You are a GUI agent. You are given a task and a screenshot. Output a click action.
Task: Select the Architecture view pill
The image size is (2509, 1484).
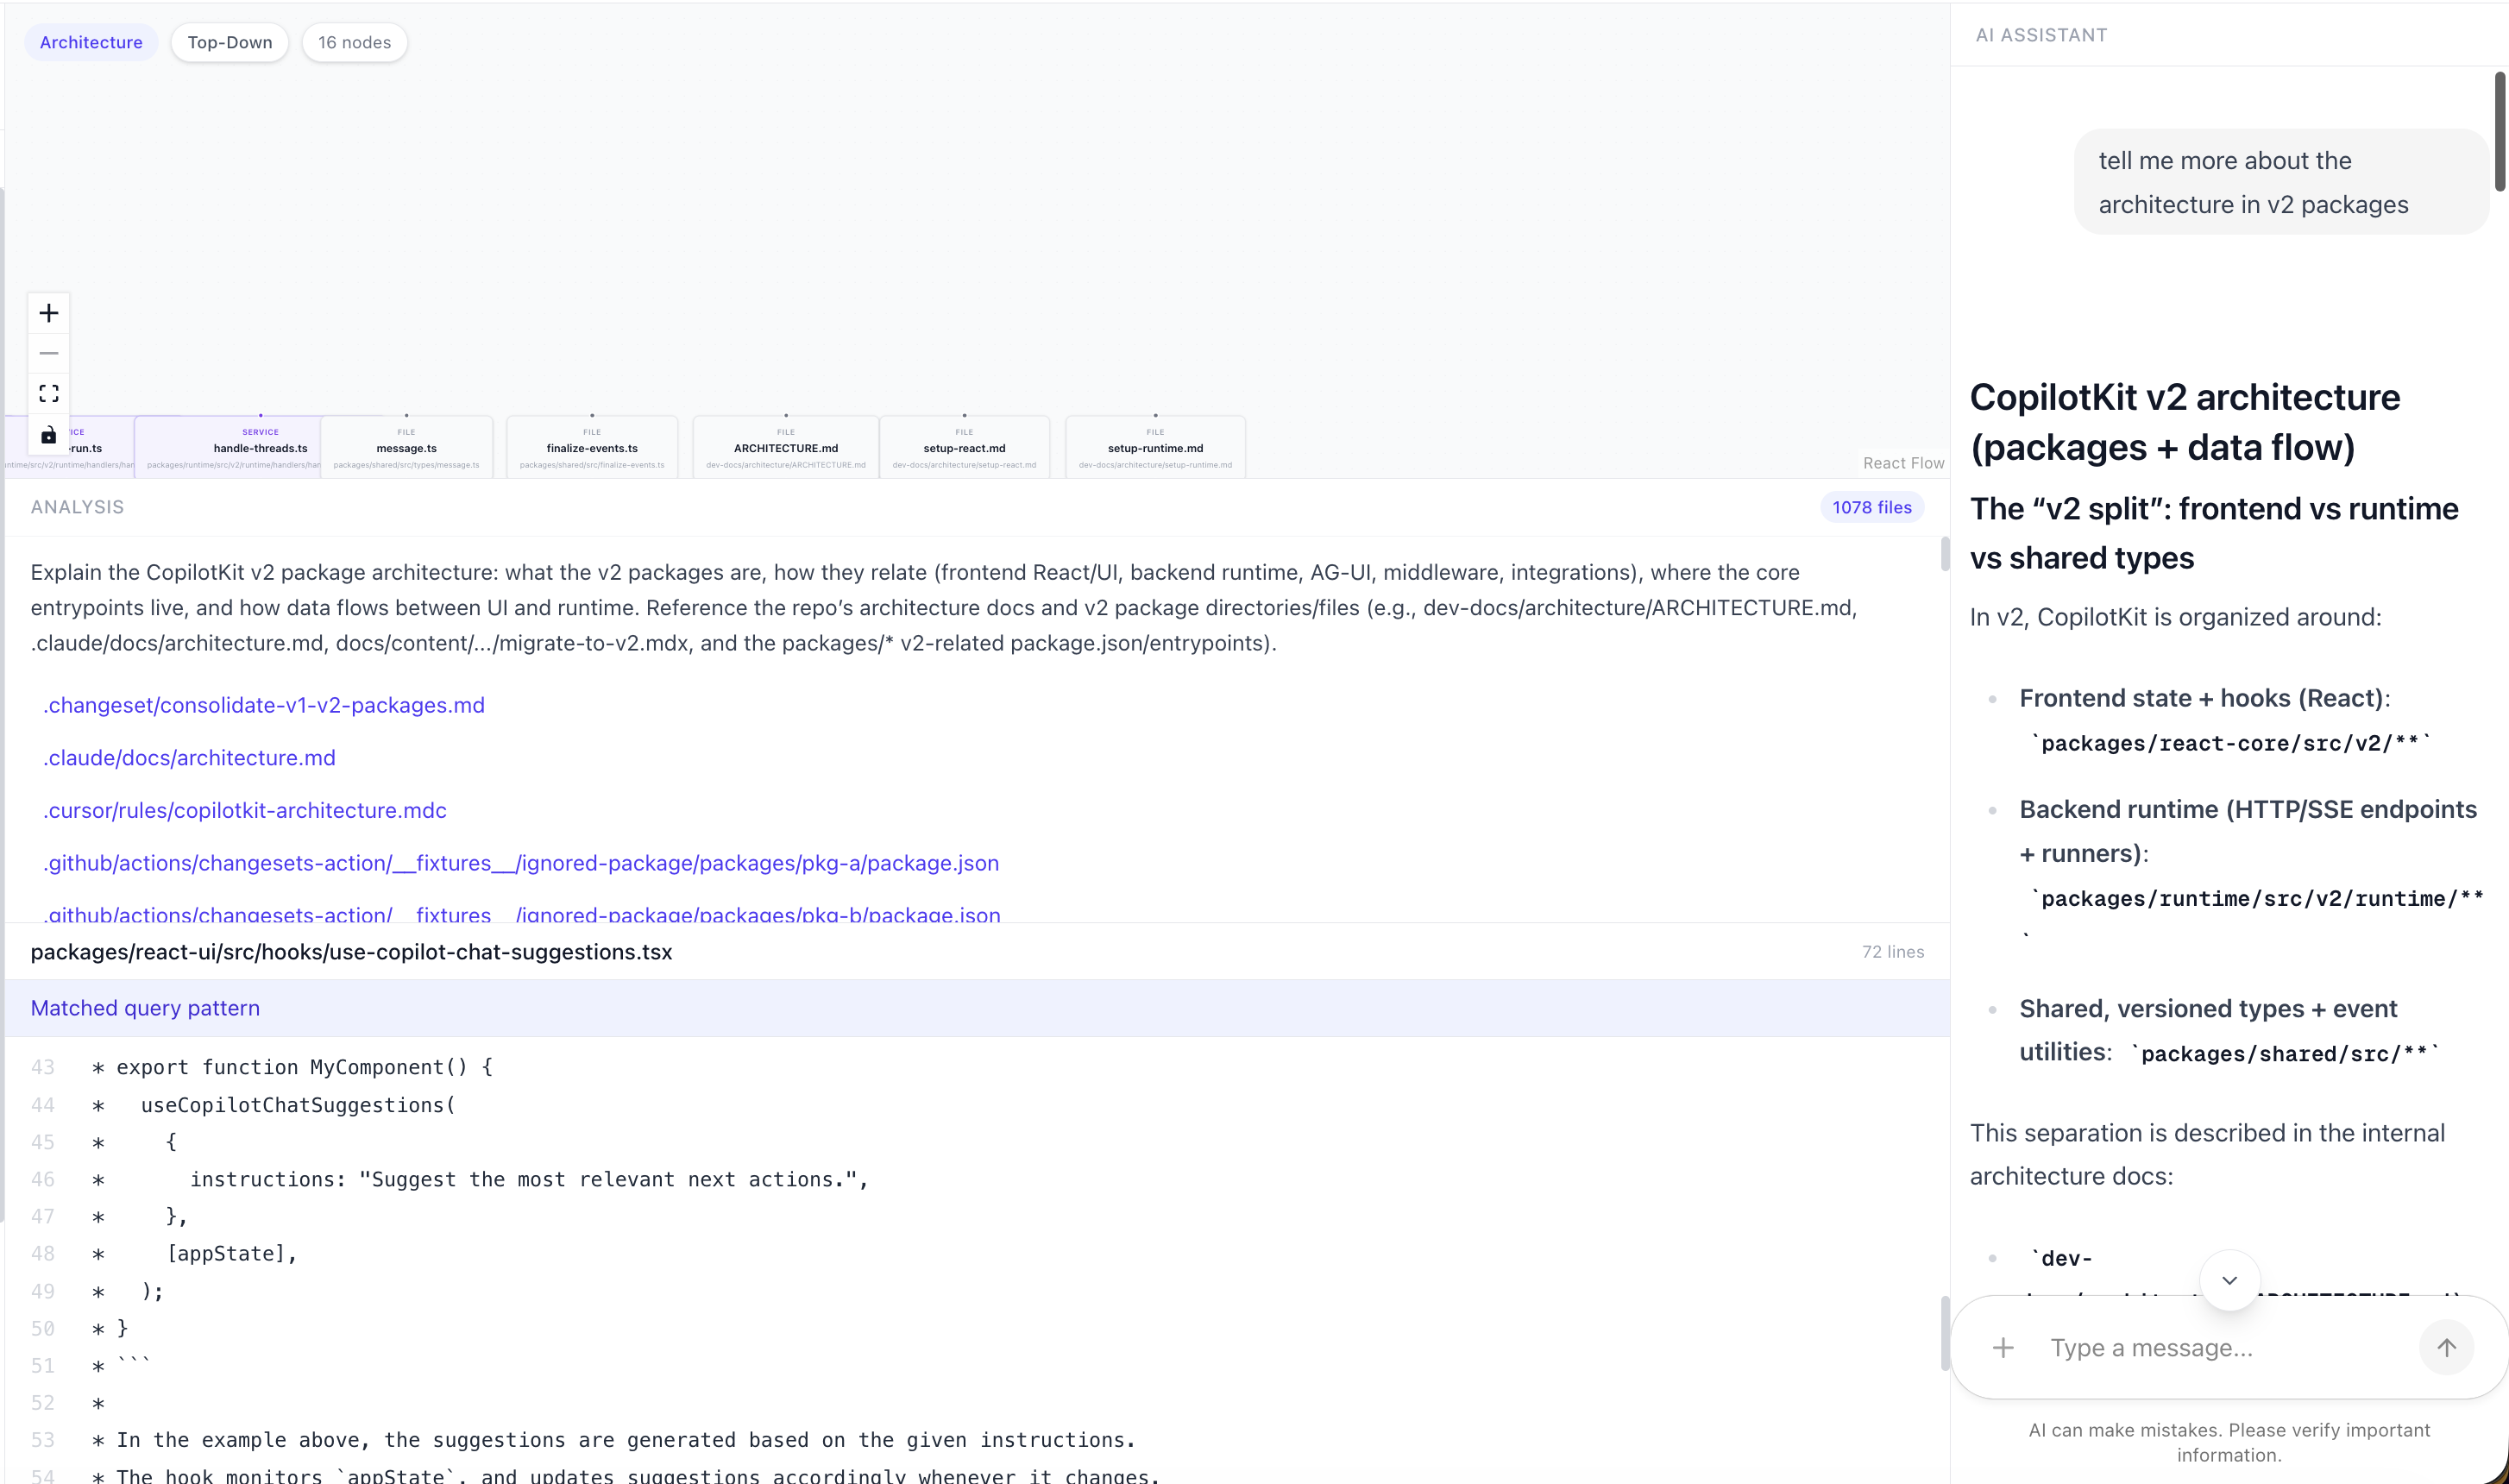point(91,42)
